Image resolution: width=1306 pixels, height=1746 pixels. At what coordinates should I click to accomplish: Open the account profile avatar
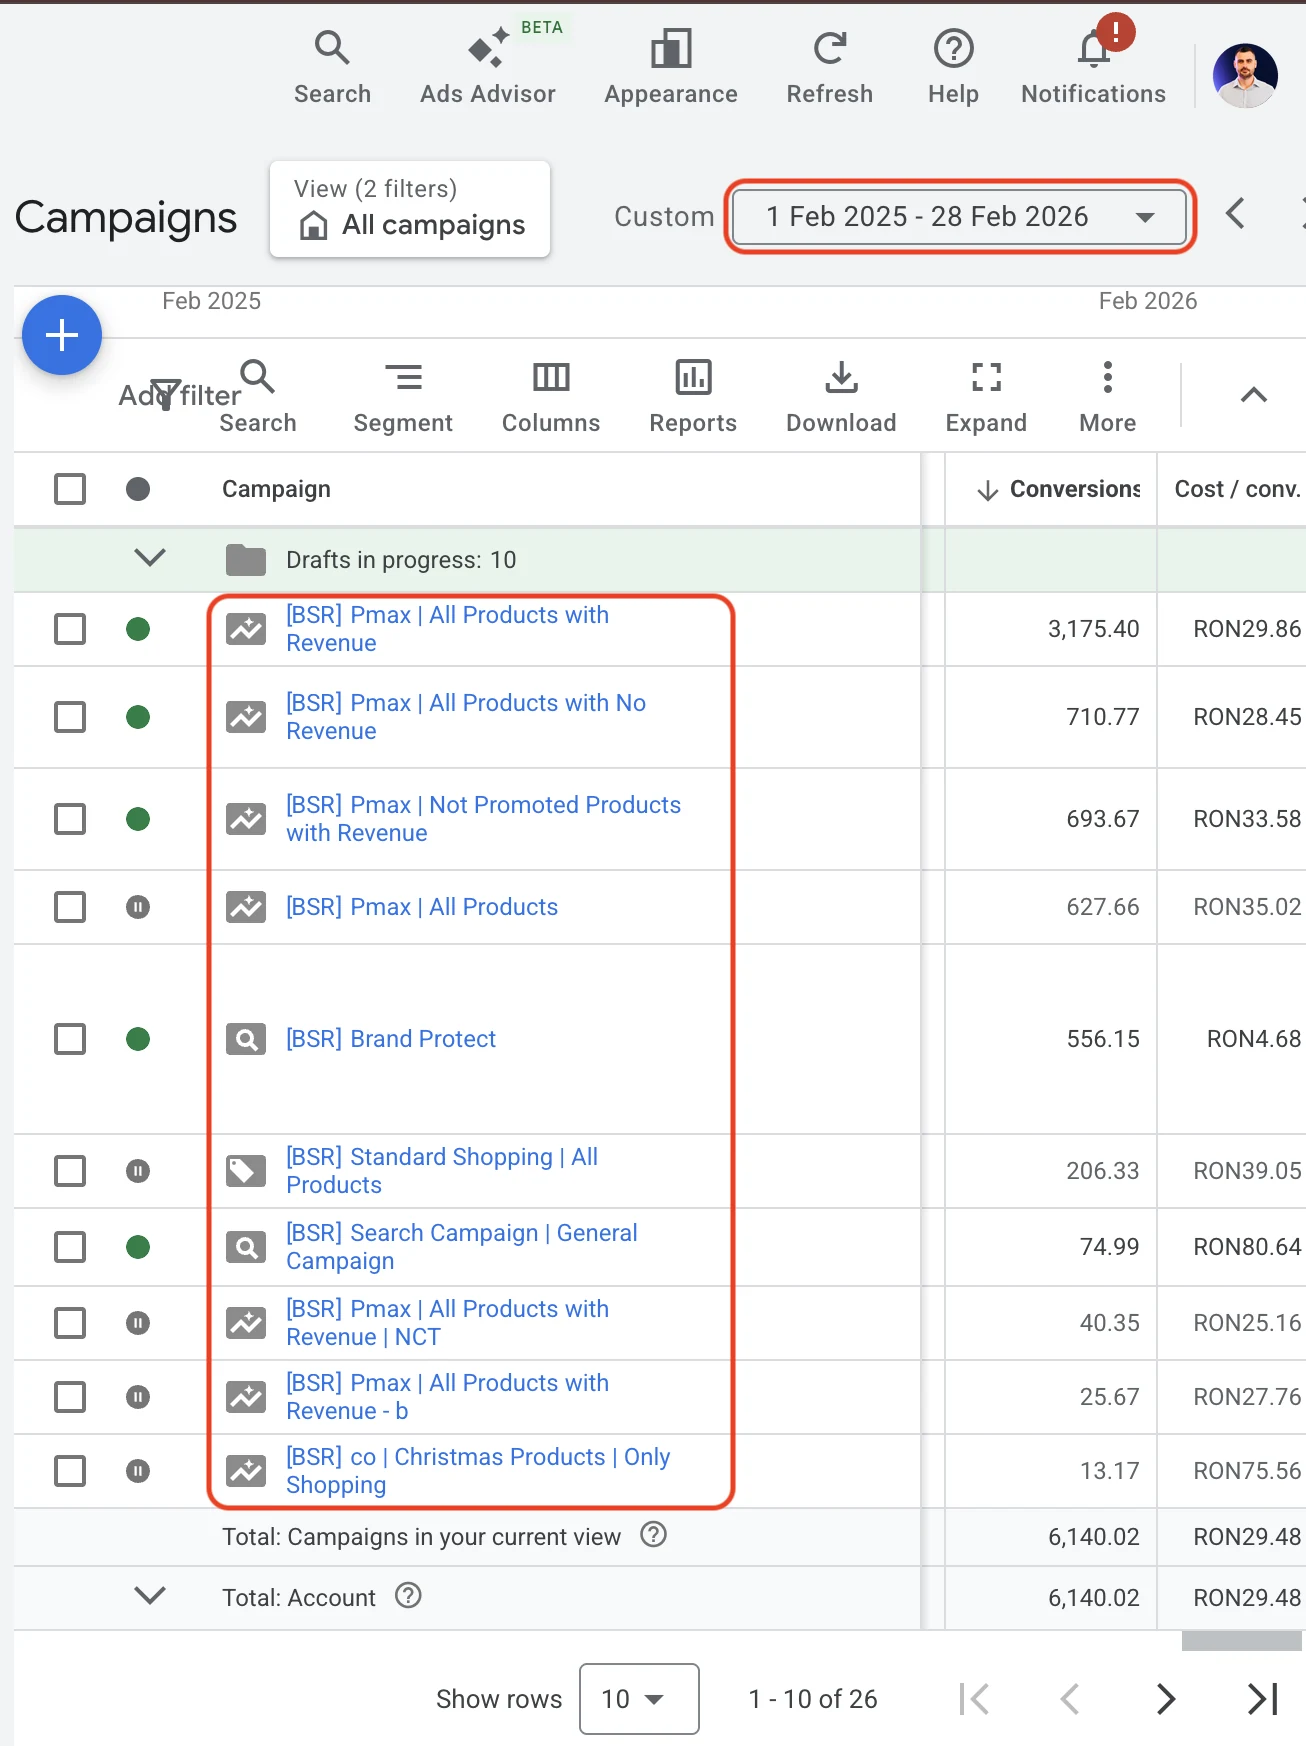tap(1245, 76)
